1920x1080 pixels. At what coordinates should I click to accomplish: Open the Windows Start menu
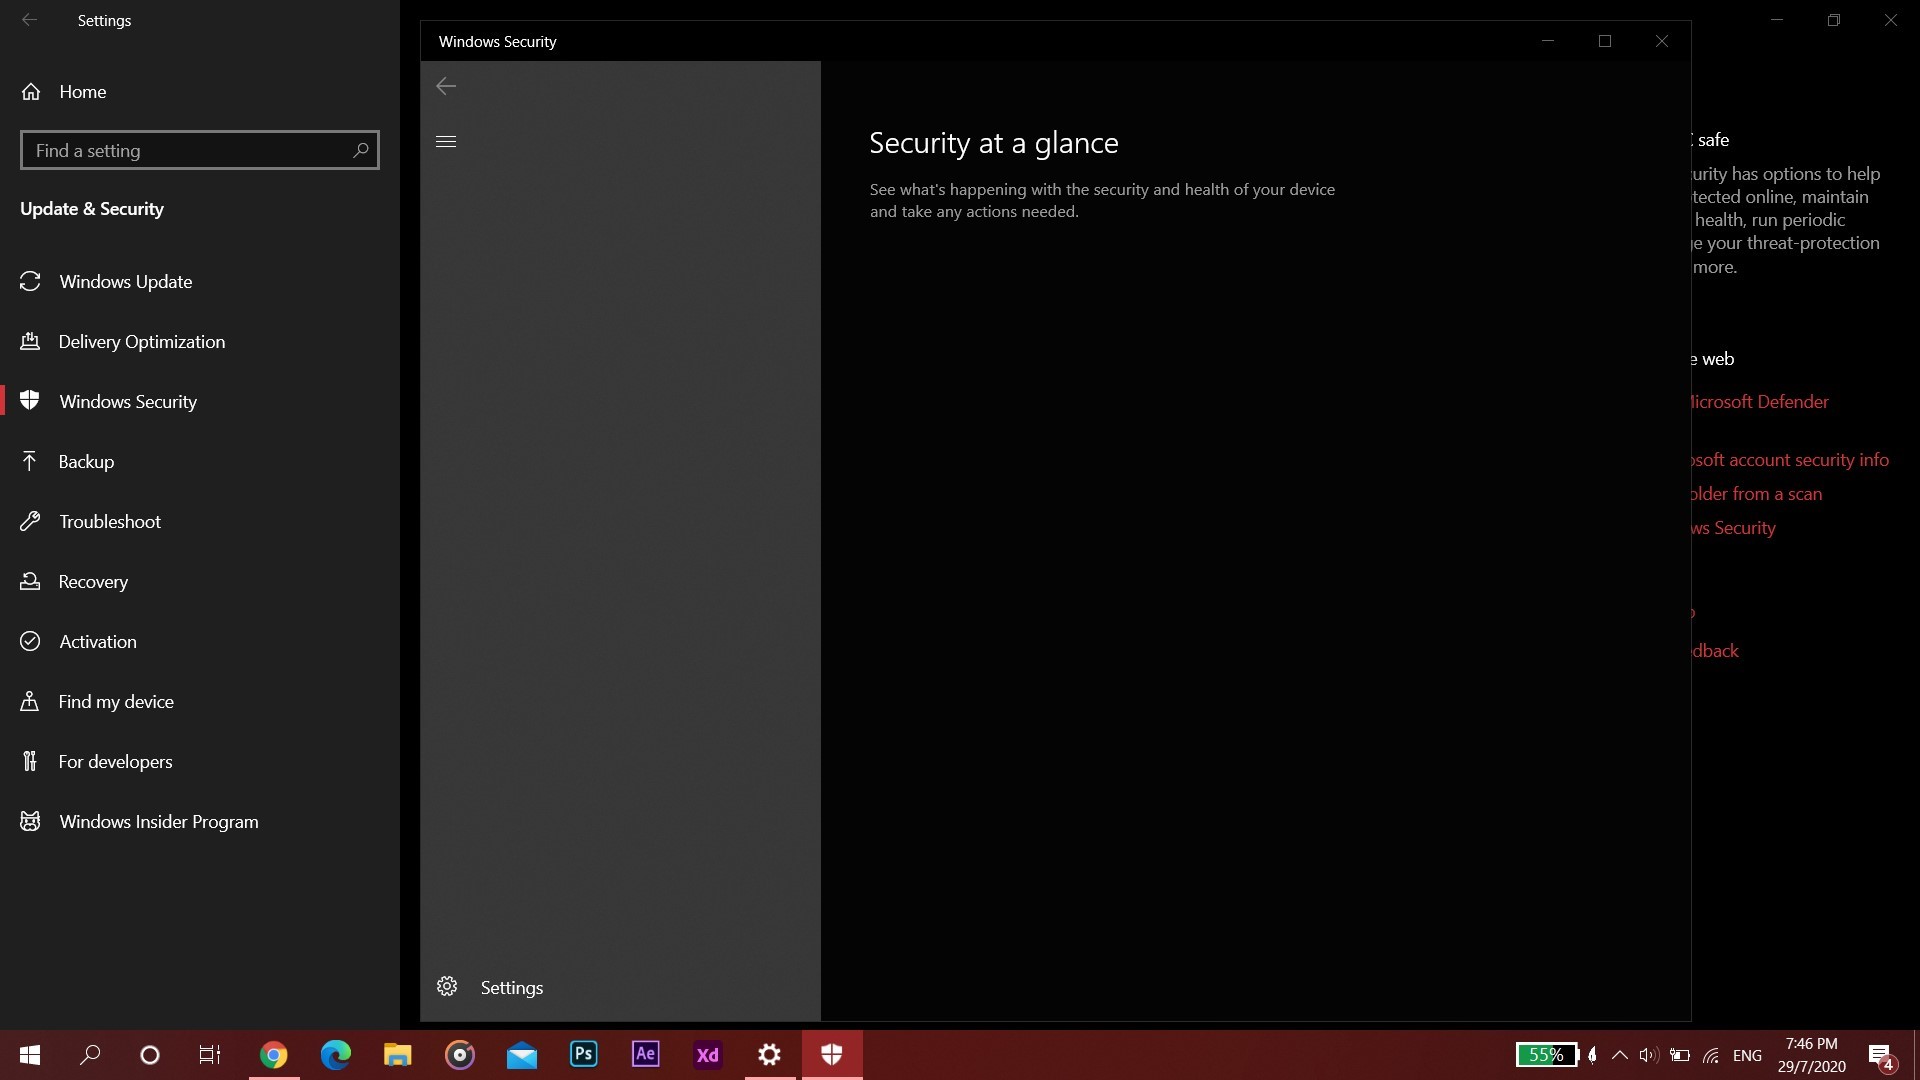(30, 1055)
